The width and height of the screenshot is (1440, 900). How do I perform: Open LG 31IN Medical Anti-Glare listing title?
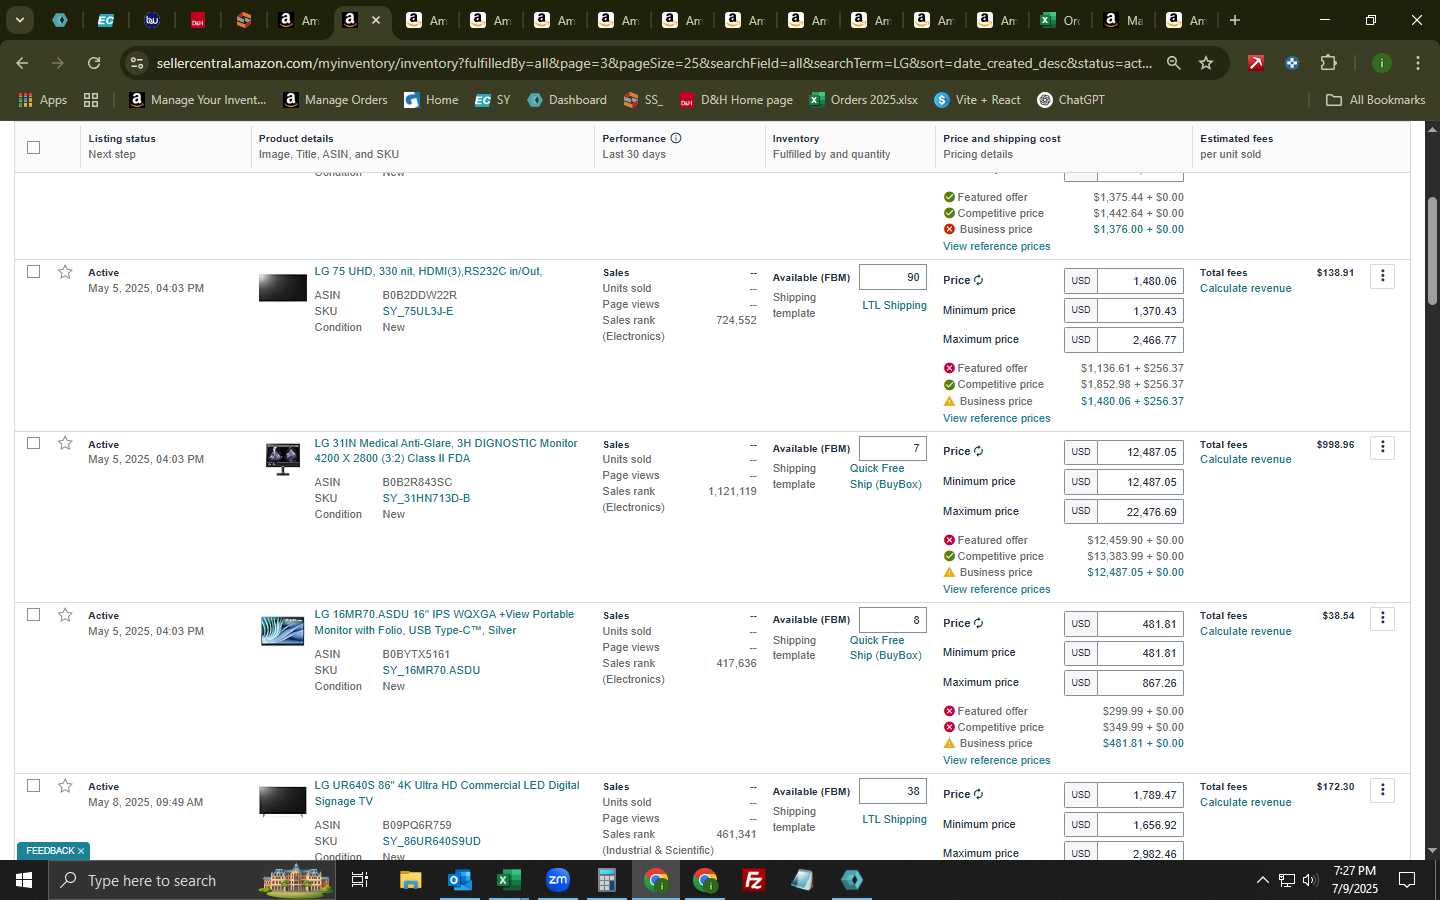(446, 451)
